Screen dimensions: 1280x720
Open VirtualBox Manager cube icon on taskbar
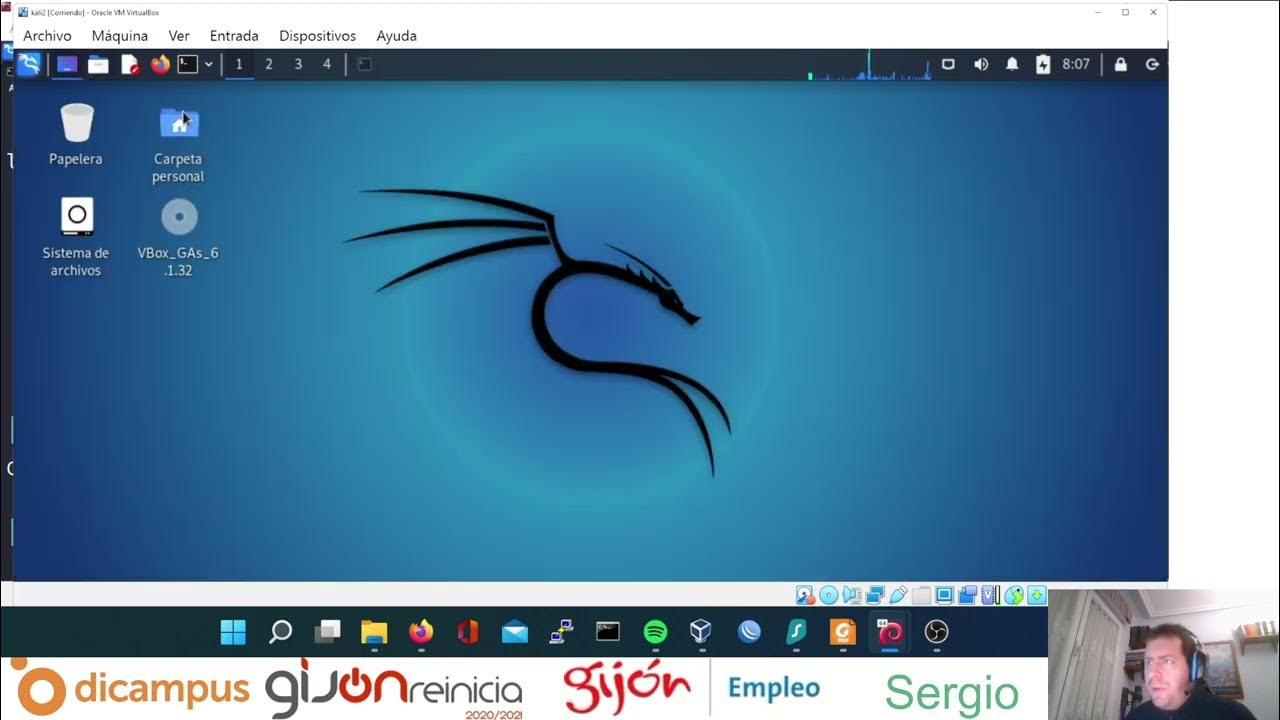click(701, 632)
